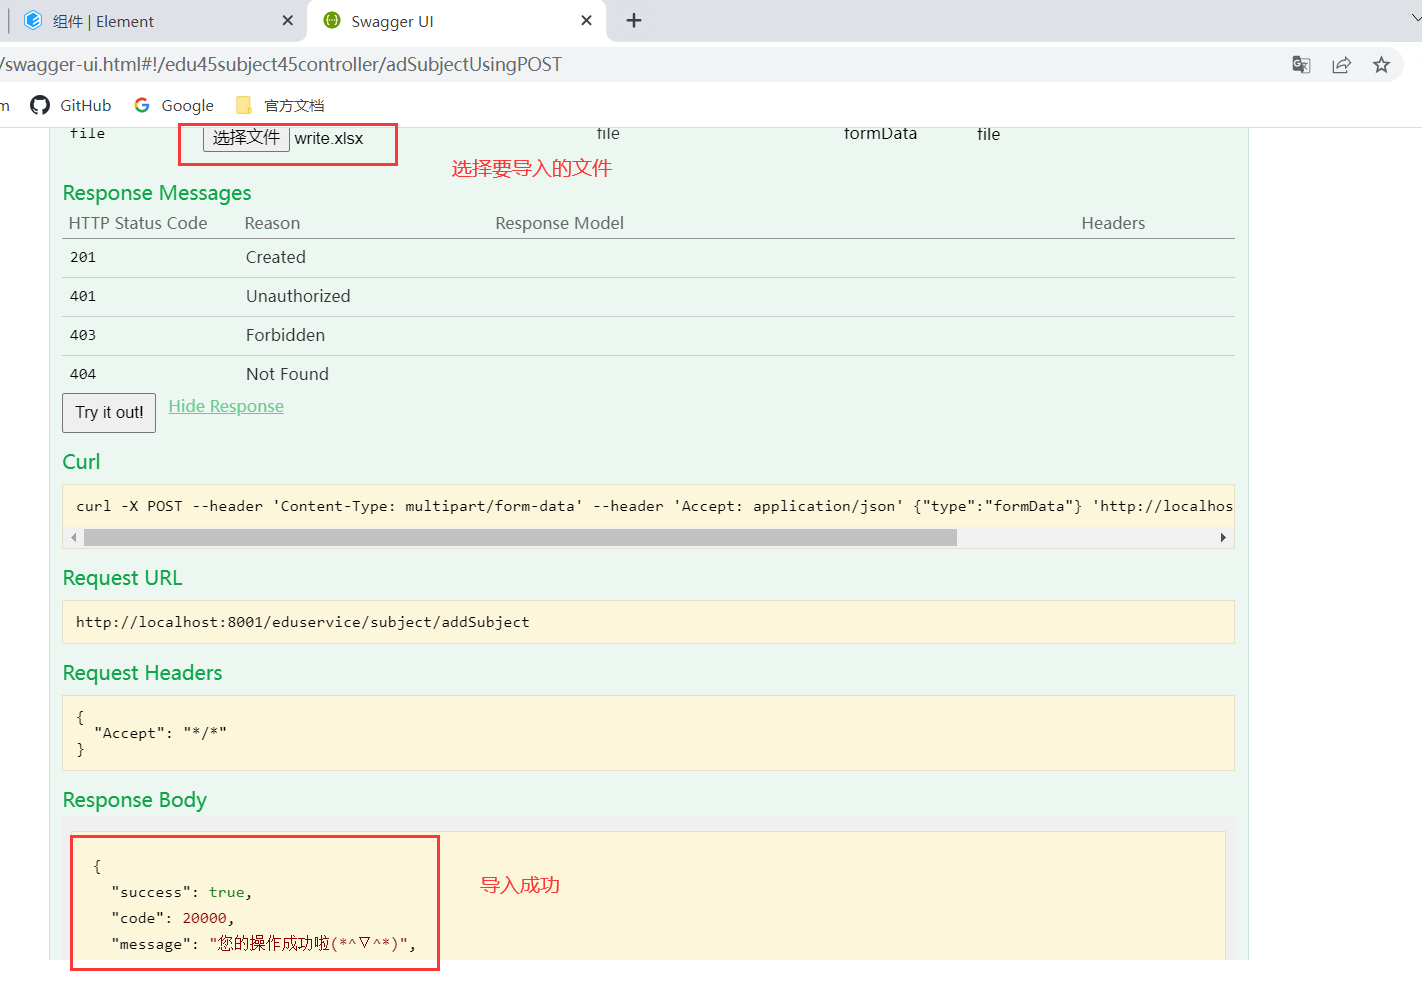1422x997 pixels.
Task: Click the Forbidden reason cell
Action: point(285,335)
